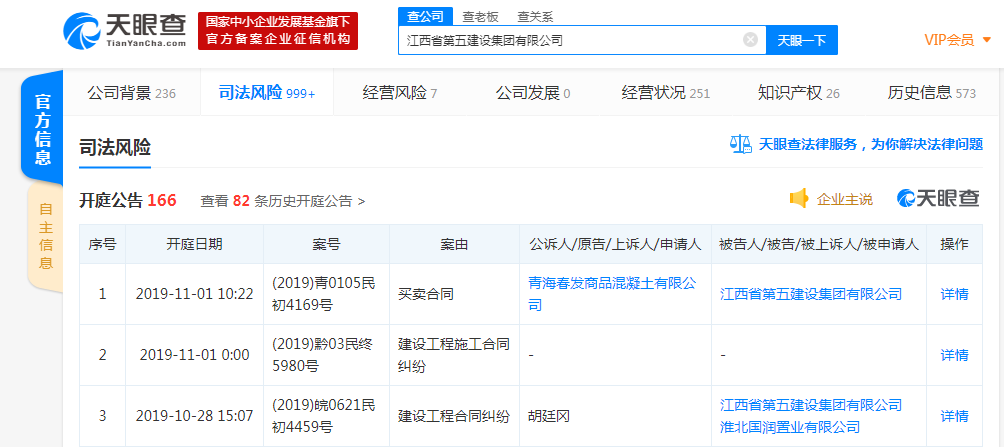Click the legal services scale icon
The image size is (1004, 447).
(740, 144)
